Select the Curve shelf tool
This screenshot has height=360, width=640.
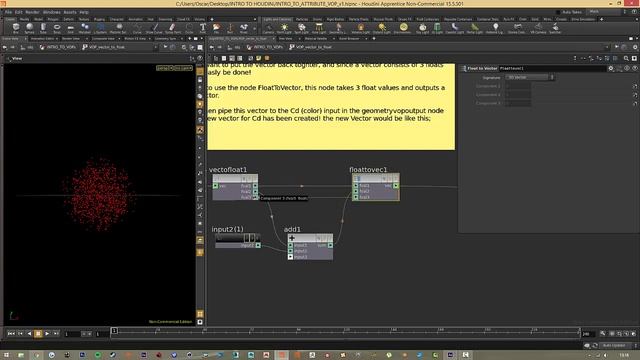(x=137, y=28)
